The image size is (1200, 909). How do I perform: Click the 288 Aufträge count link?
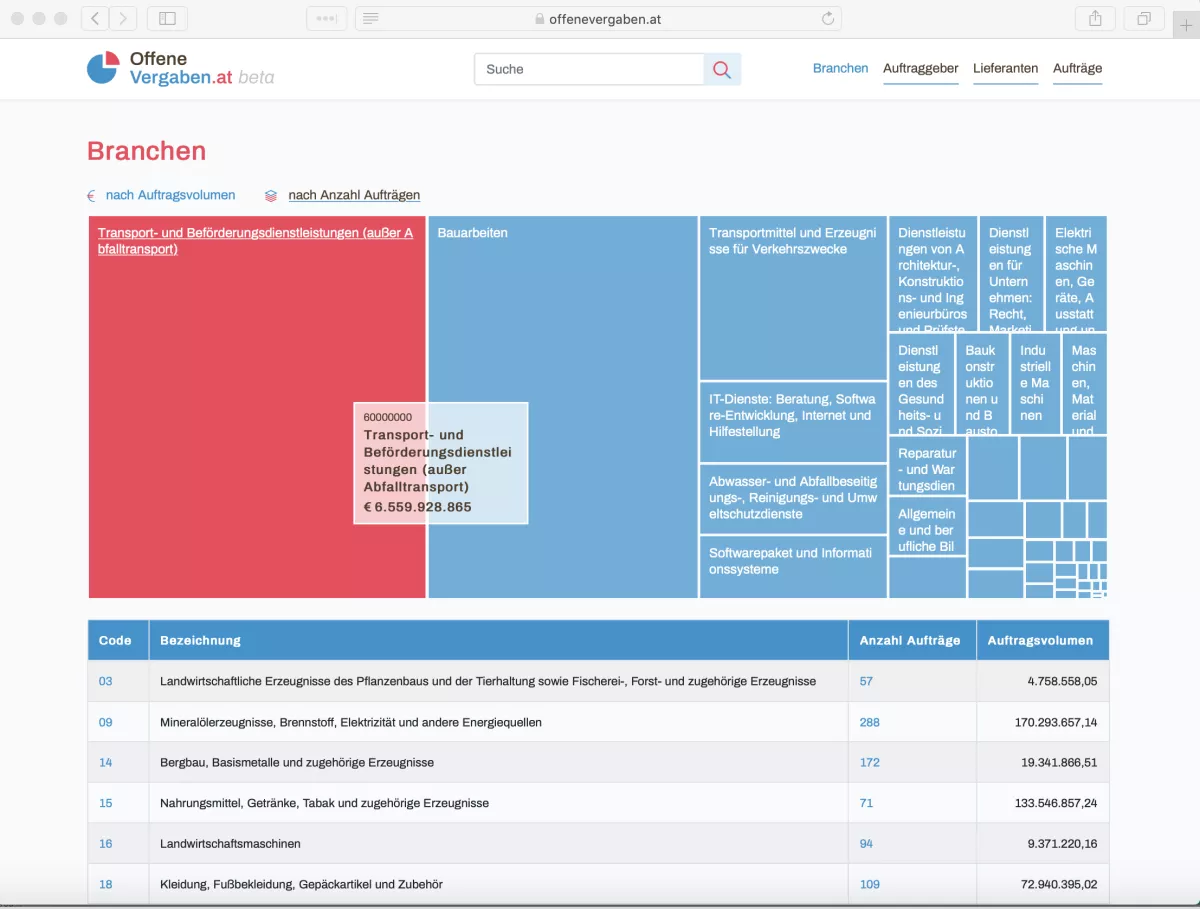coord(869,721)
